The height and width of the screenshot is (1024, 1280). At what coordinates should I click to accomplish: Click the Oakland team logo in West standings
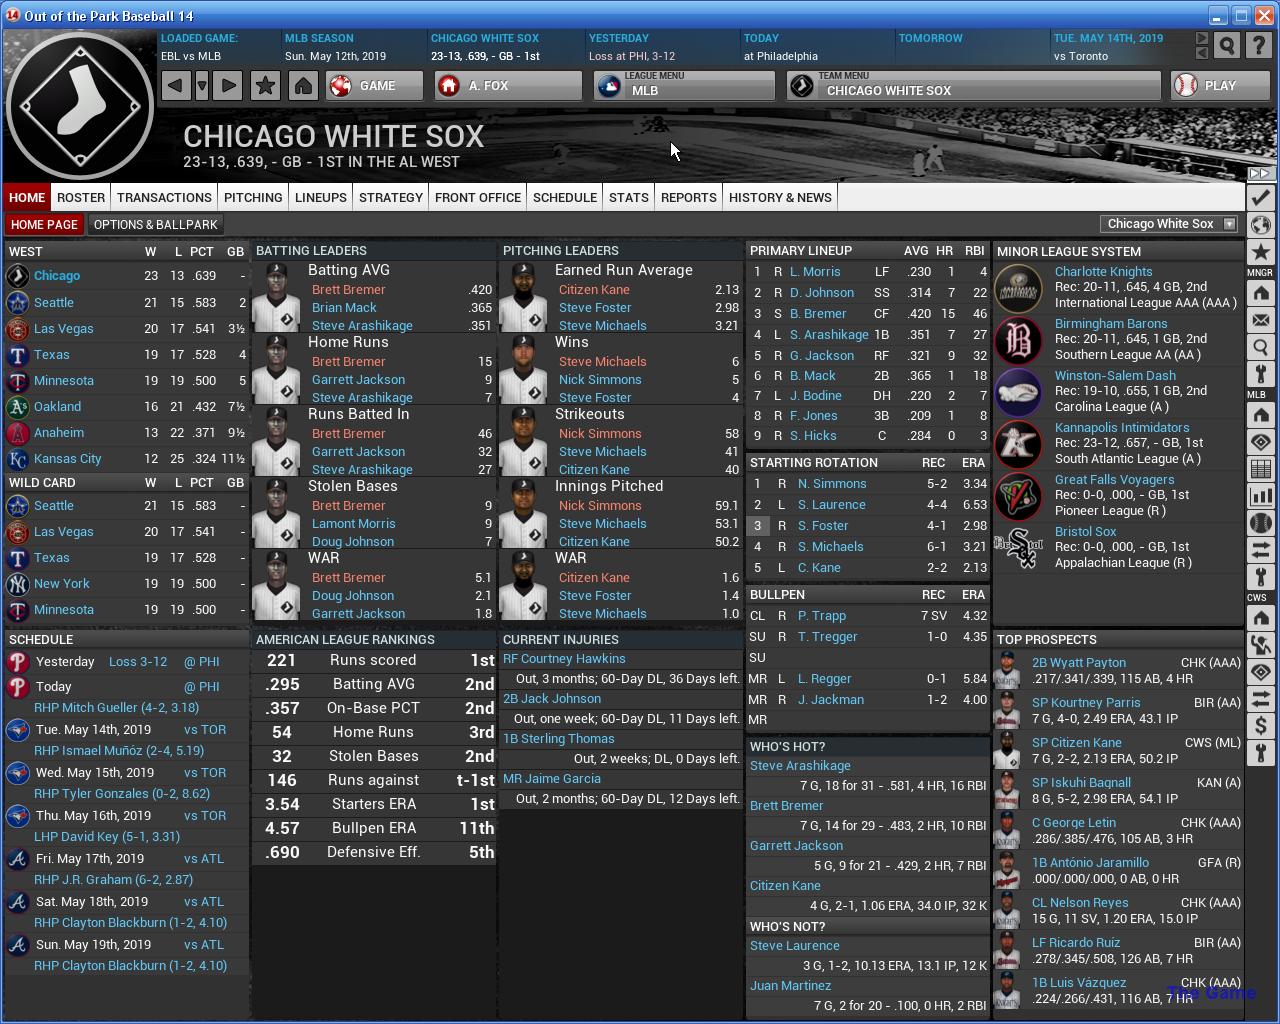pyautogui.click(x=17, y=407)
